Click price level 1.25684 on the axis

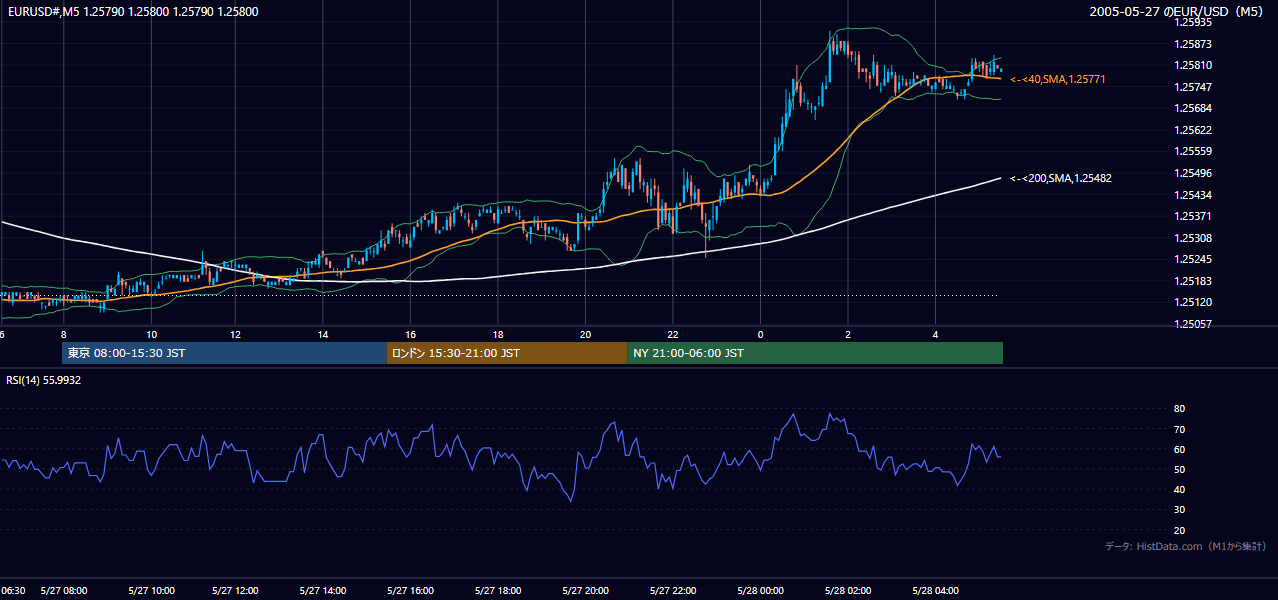click(1194, 108)
